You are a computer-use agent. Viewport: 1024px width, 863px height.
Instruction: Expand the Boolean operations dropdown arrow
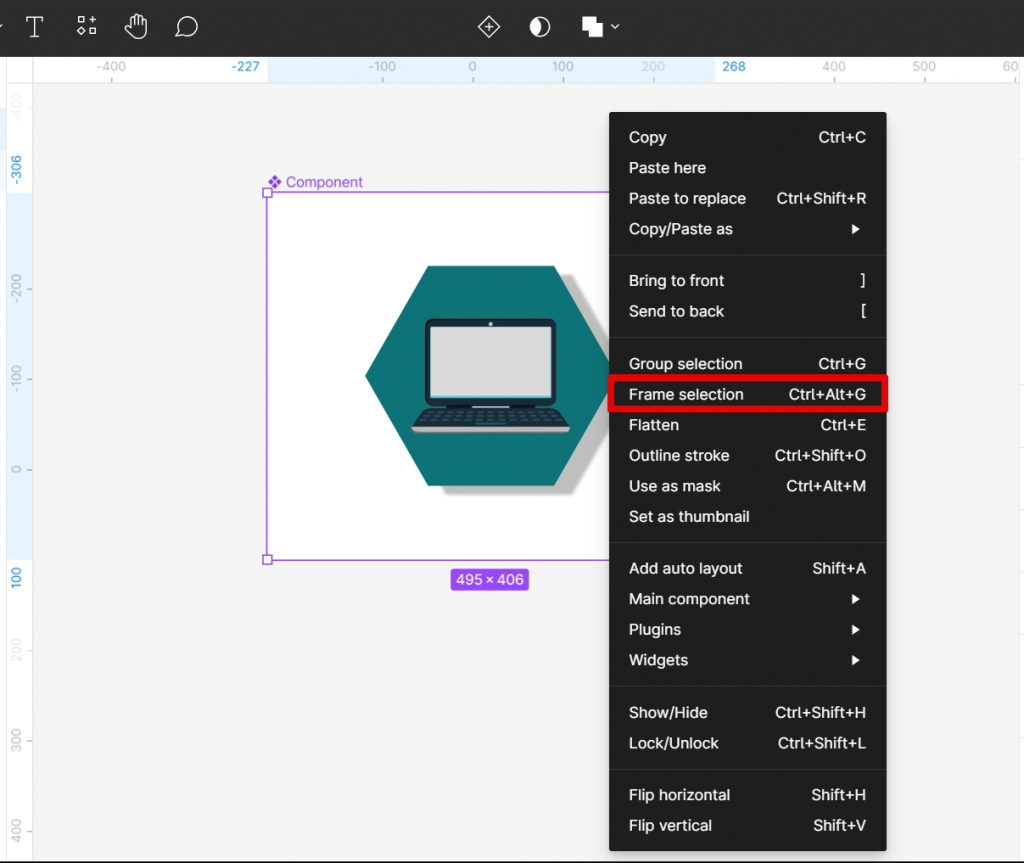615,27
